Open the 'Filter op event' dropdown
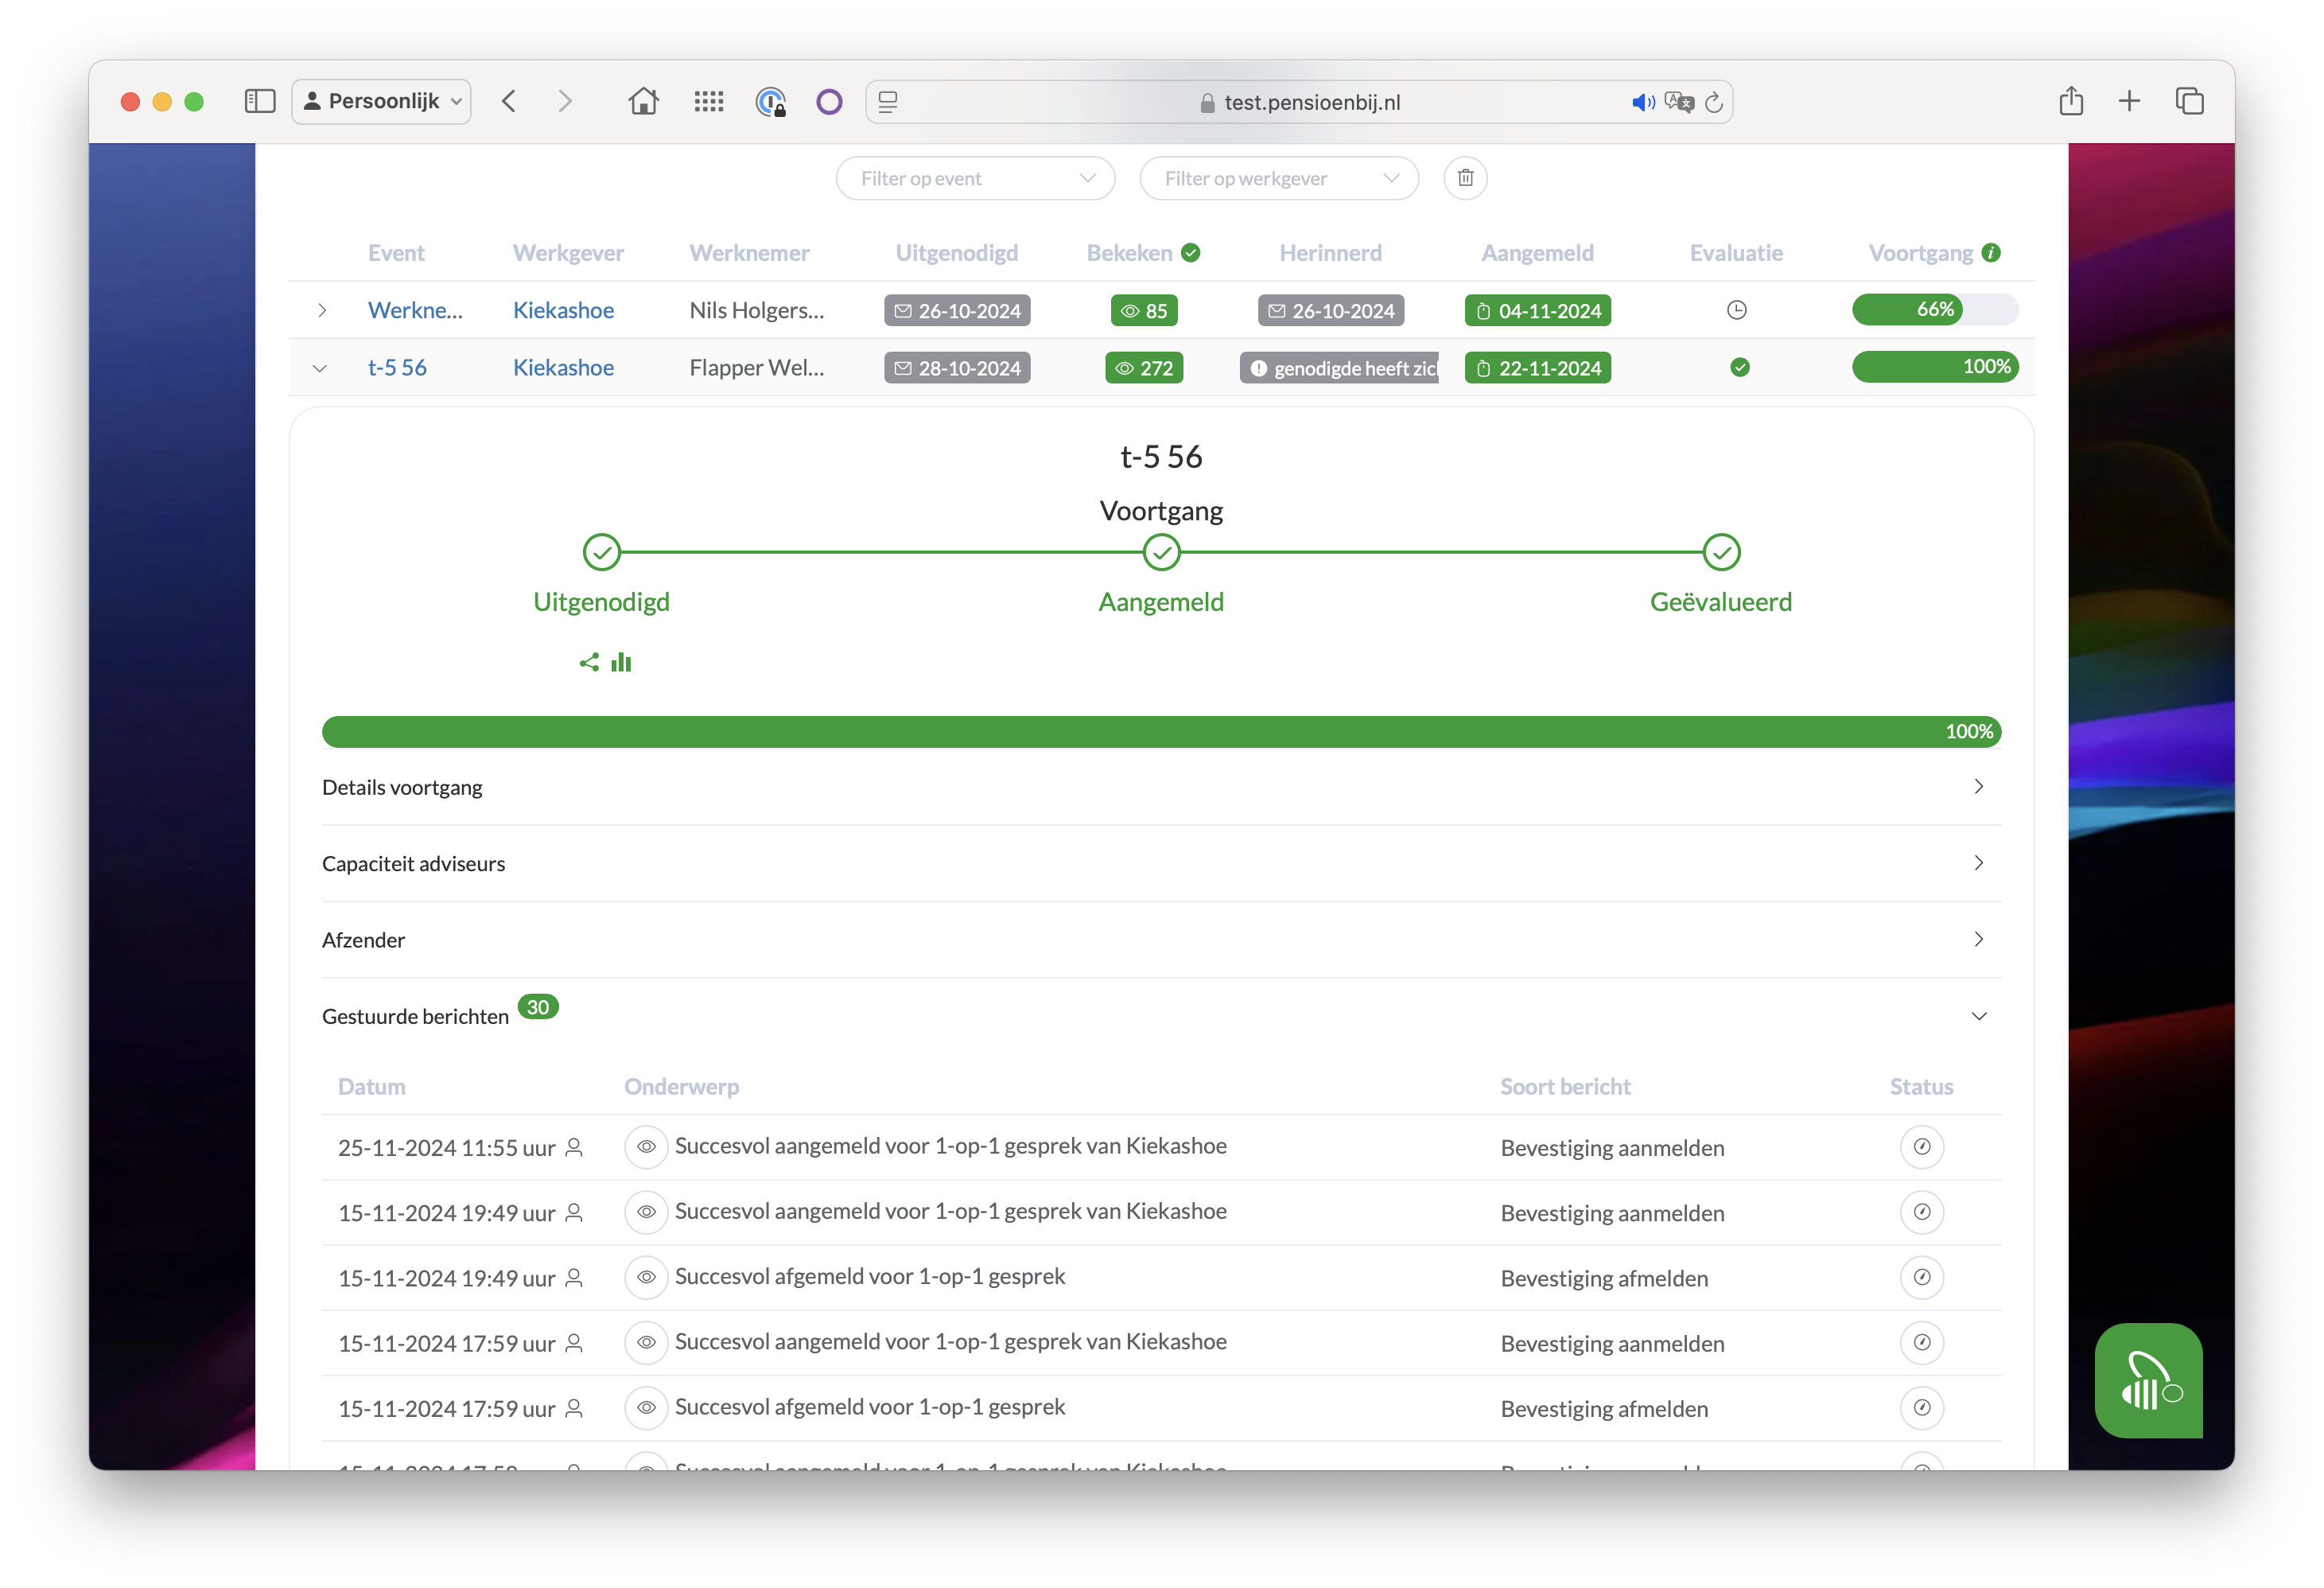This screenshot has height=1588, width=2324. tap(975, 178)
